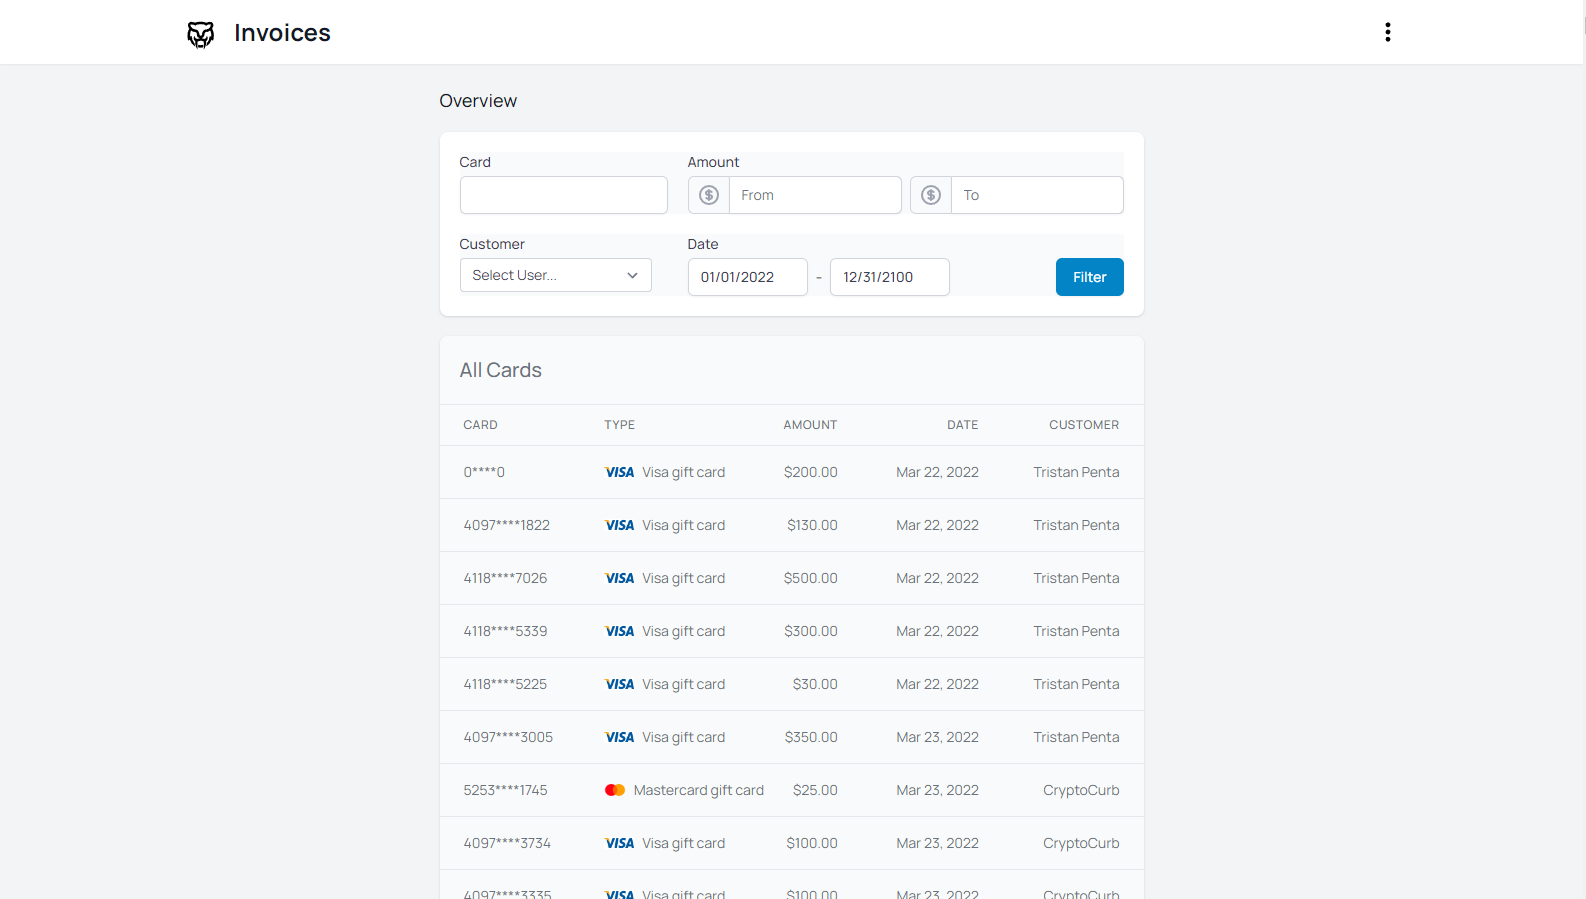Click the $25.00 amount cell

tap(815, 790)
